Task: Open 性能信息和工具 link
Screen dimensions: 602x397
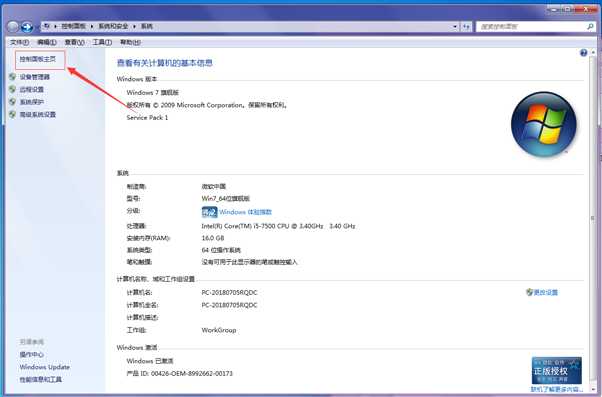Action: [41, 380]
